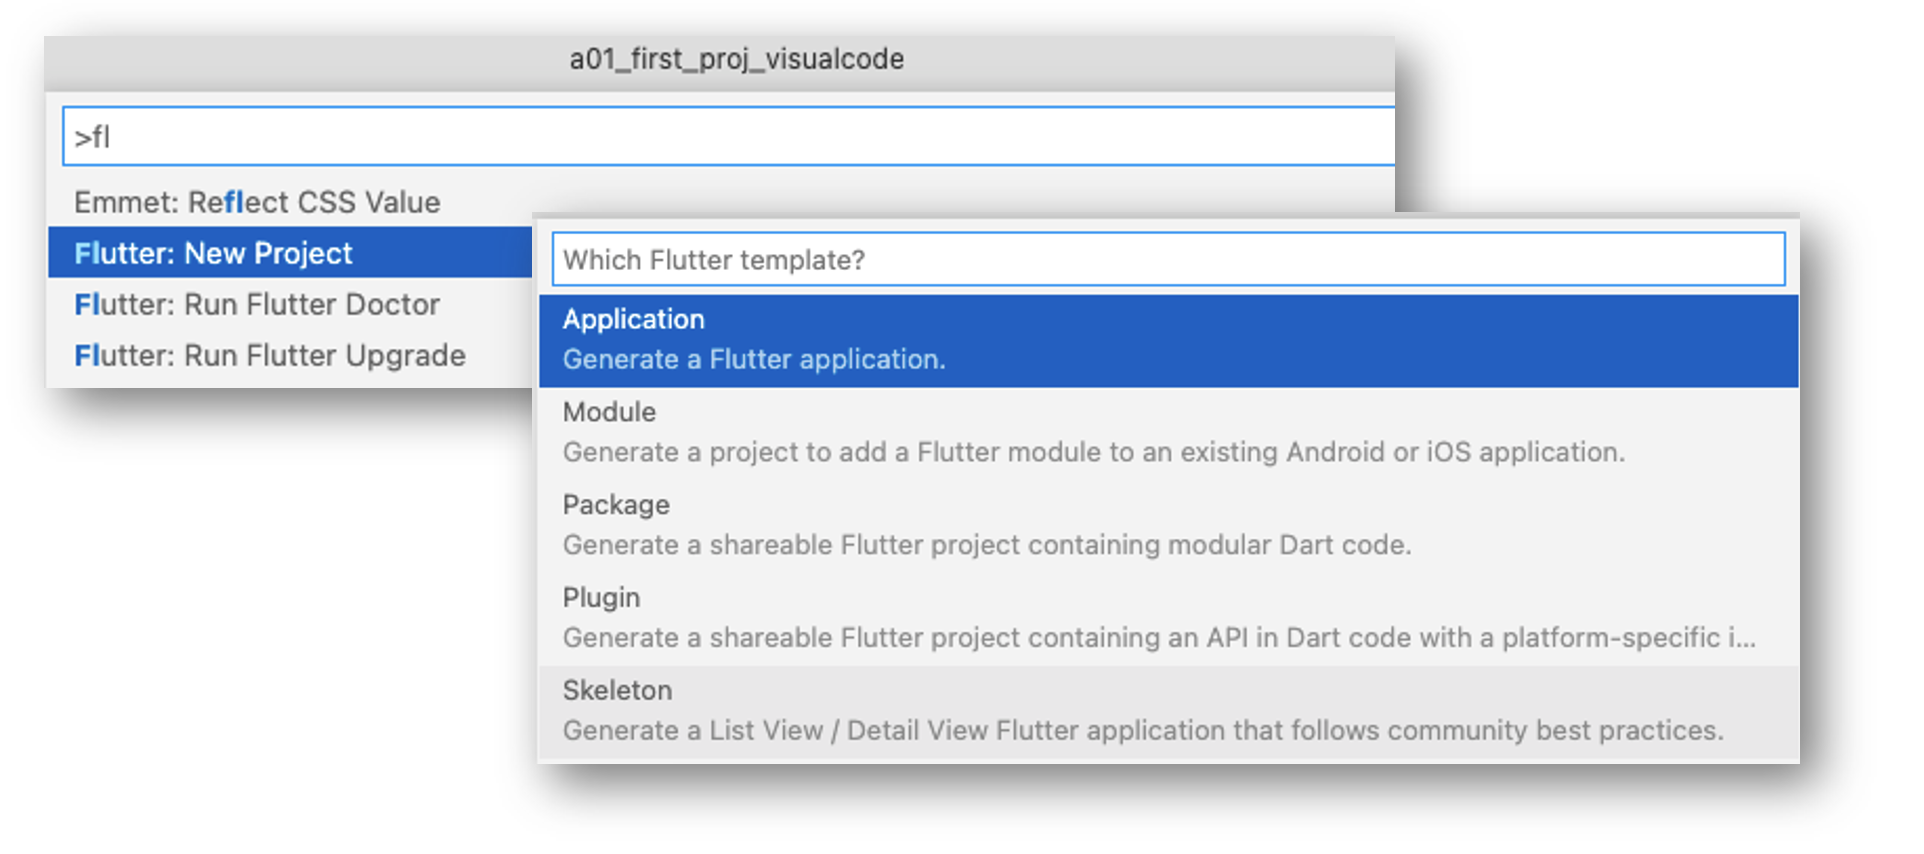Pick the Module template option
Screen dimensions: 1924x854
1168,433
